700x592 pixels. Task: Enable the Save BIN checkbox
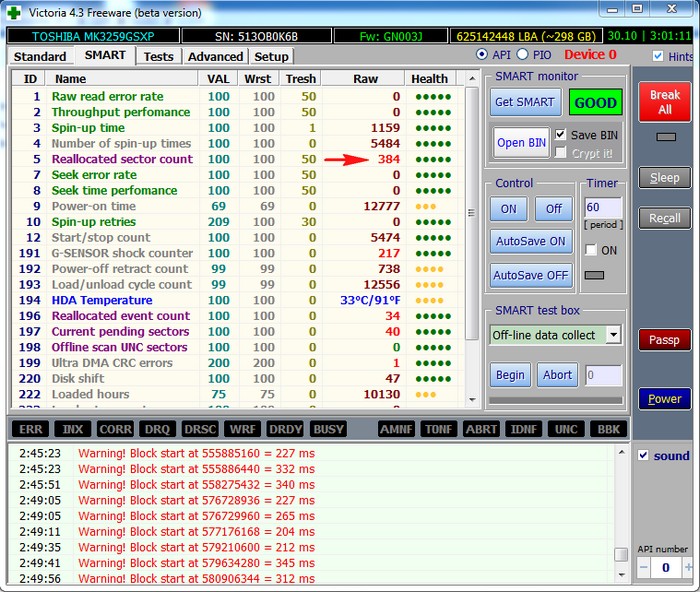pos(560,134)
